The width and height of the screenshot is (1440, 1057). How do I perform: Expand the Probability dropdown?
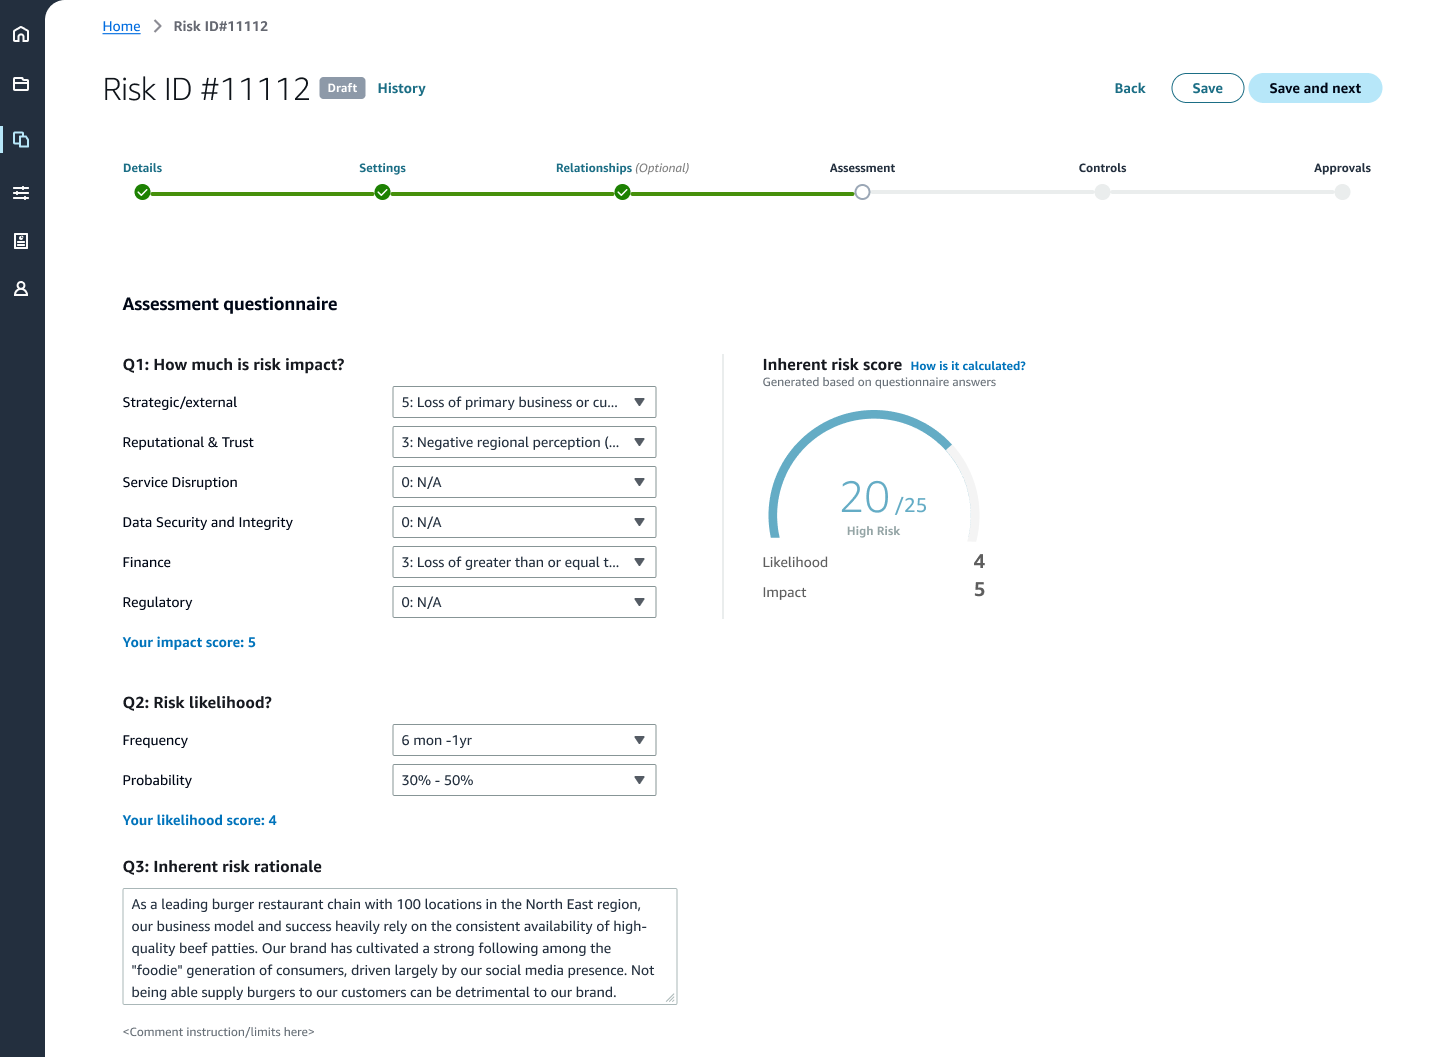tap(524, 780)
